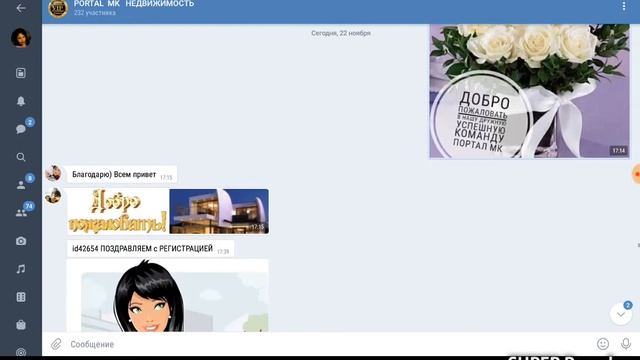Jump to latest messages with down chevron

(x=620, y=314)
